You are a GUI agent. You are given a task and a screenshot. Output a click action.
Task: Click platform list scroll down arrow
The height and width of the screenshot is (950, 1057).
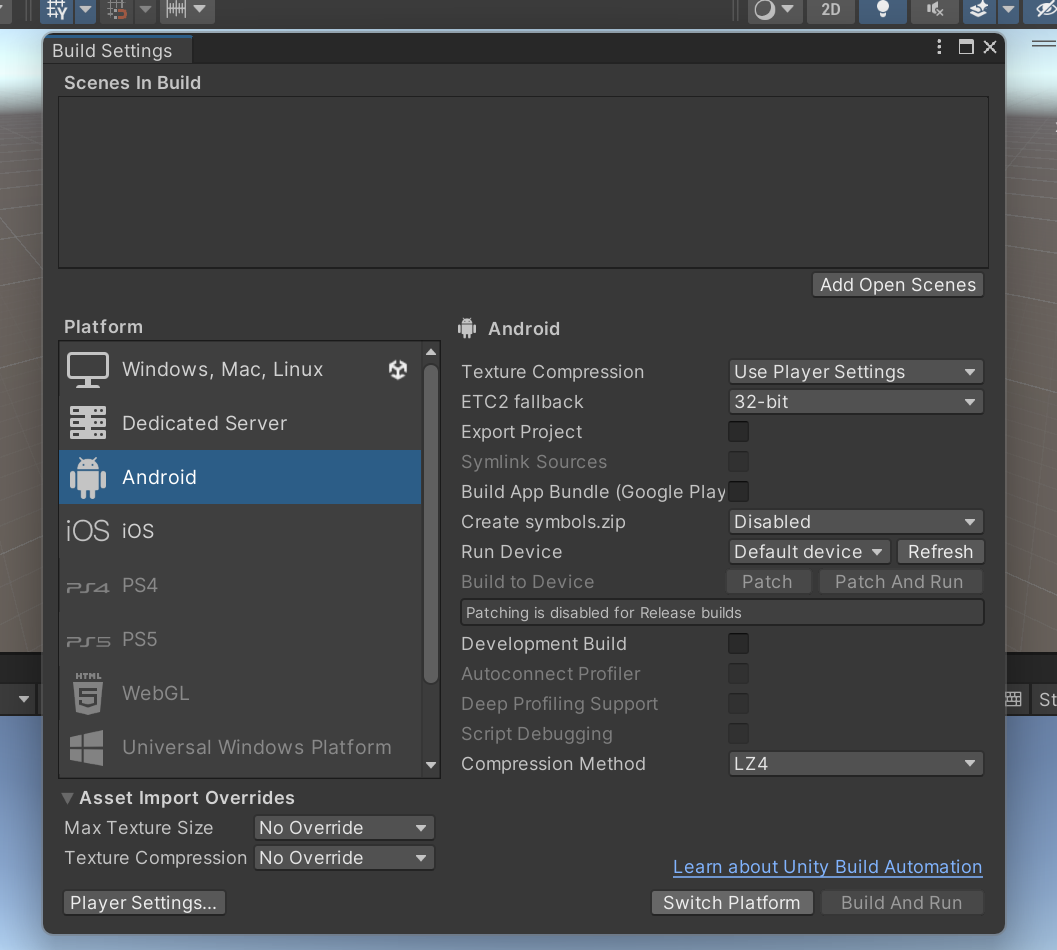(x=431, y=765)
